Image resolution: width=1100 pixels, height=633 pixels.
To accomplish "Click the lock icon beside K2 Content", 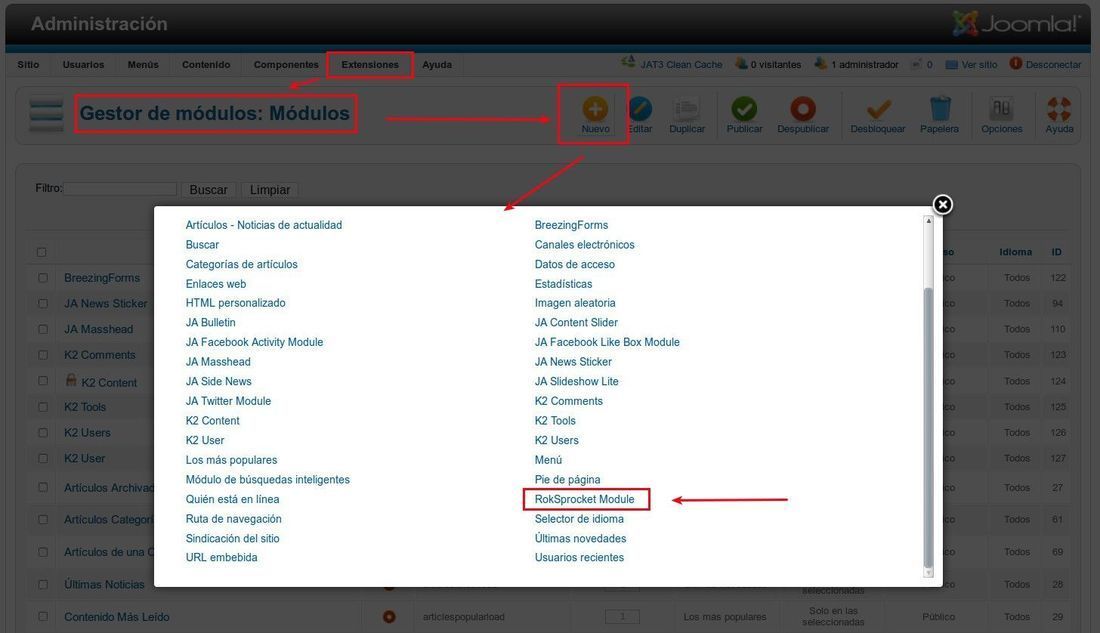I will [71, 380].
